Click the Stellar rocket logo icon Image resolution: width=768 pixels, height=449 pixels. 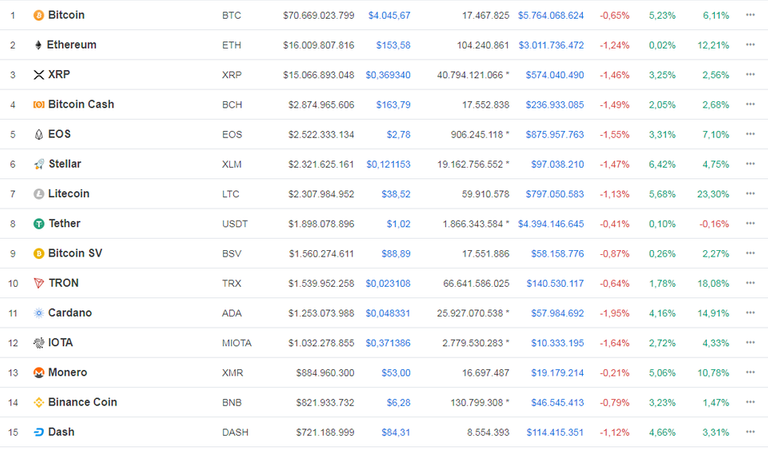click(39, 165)
